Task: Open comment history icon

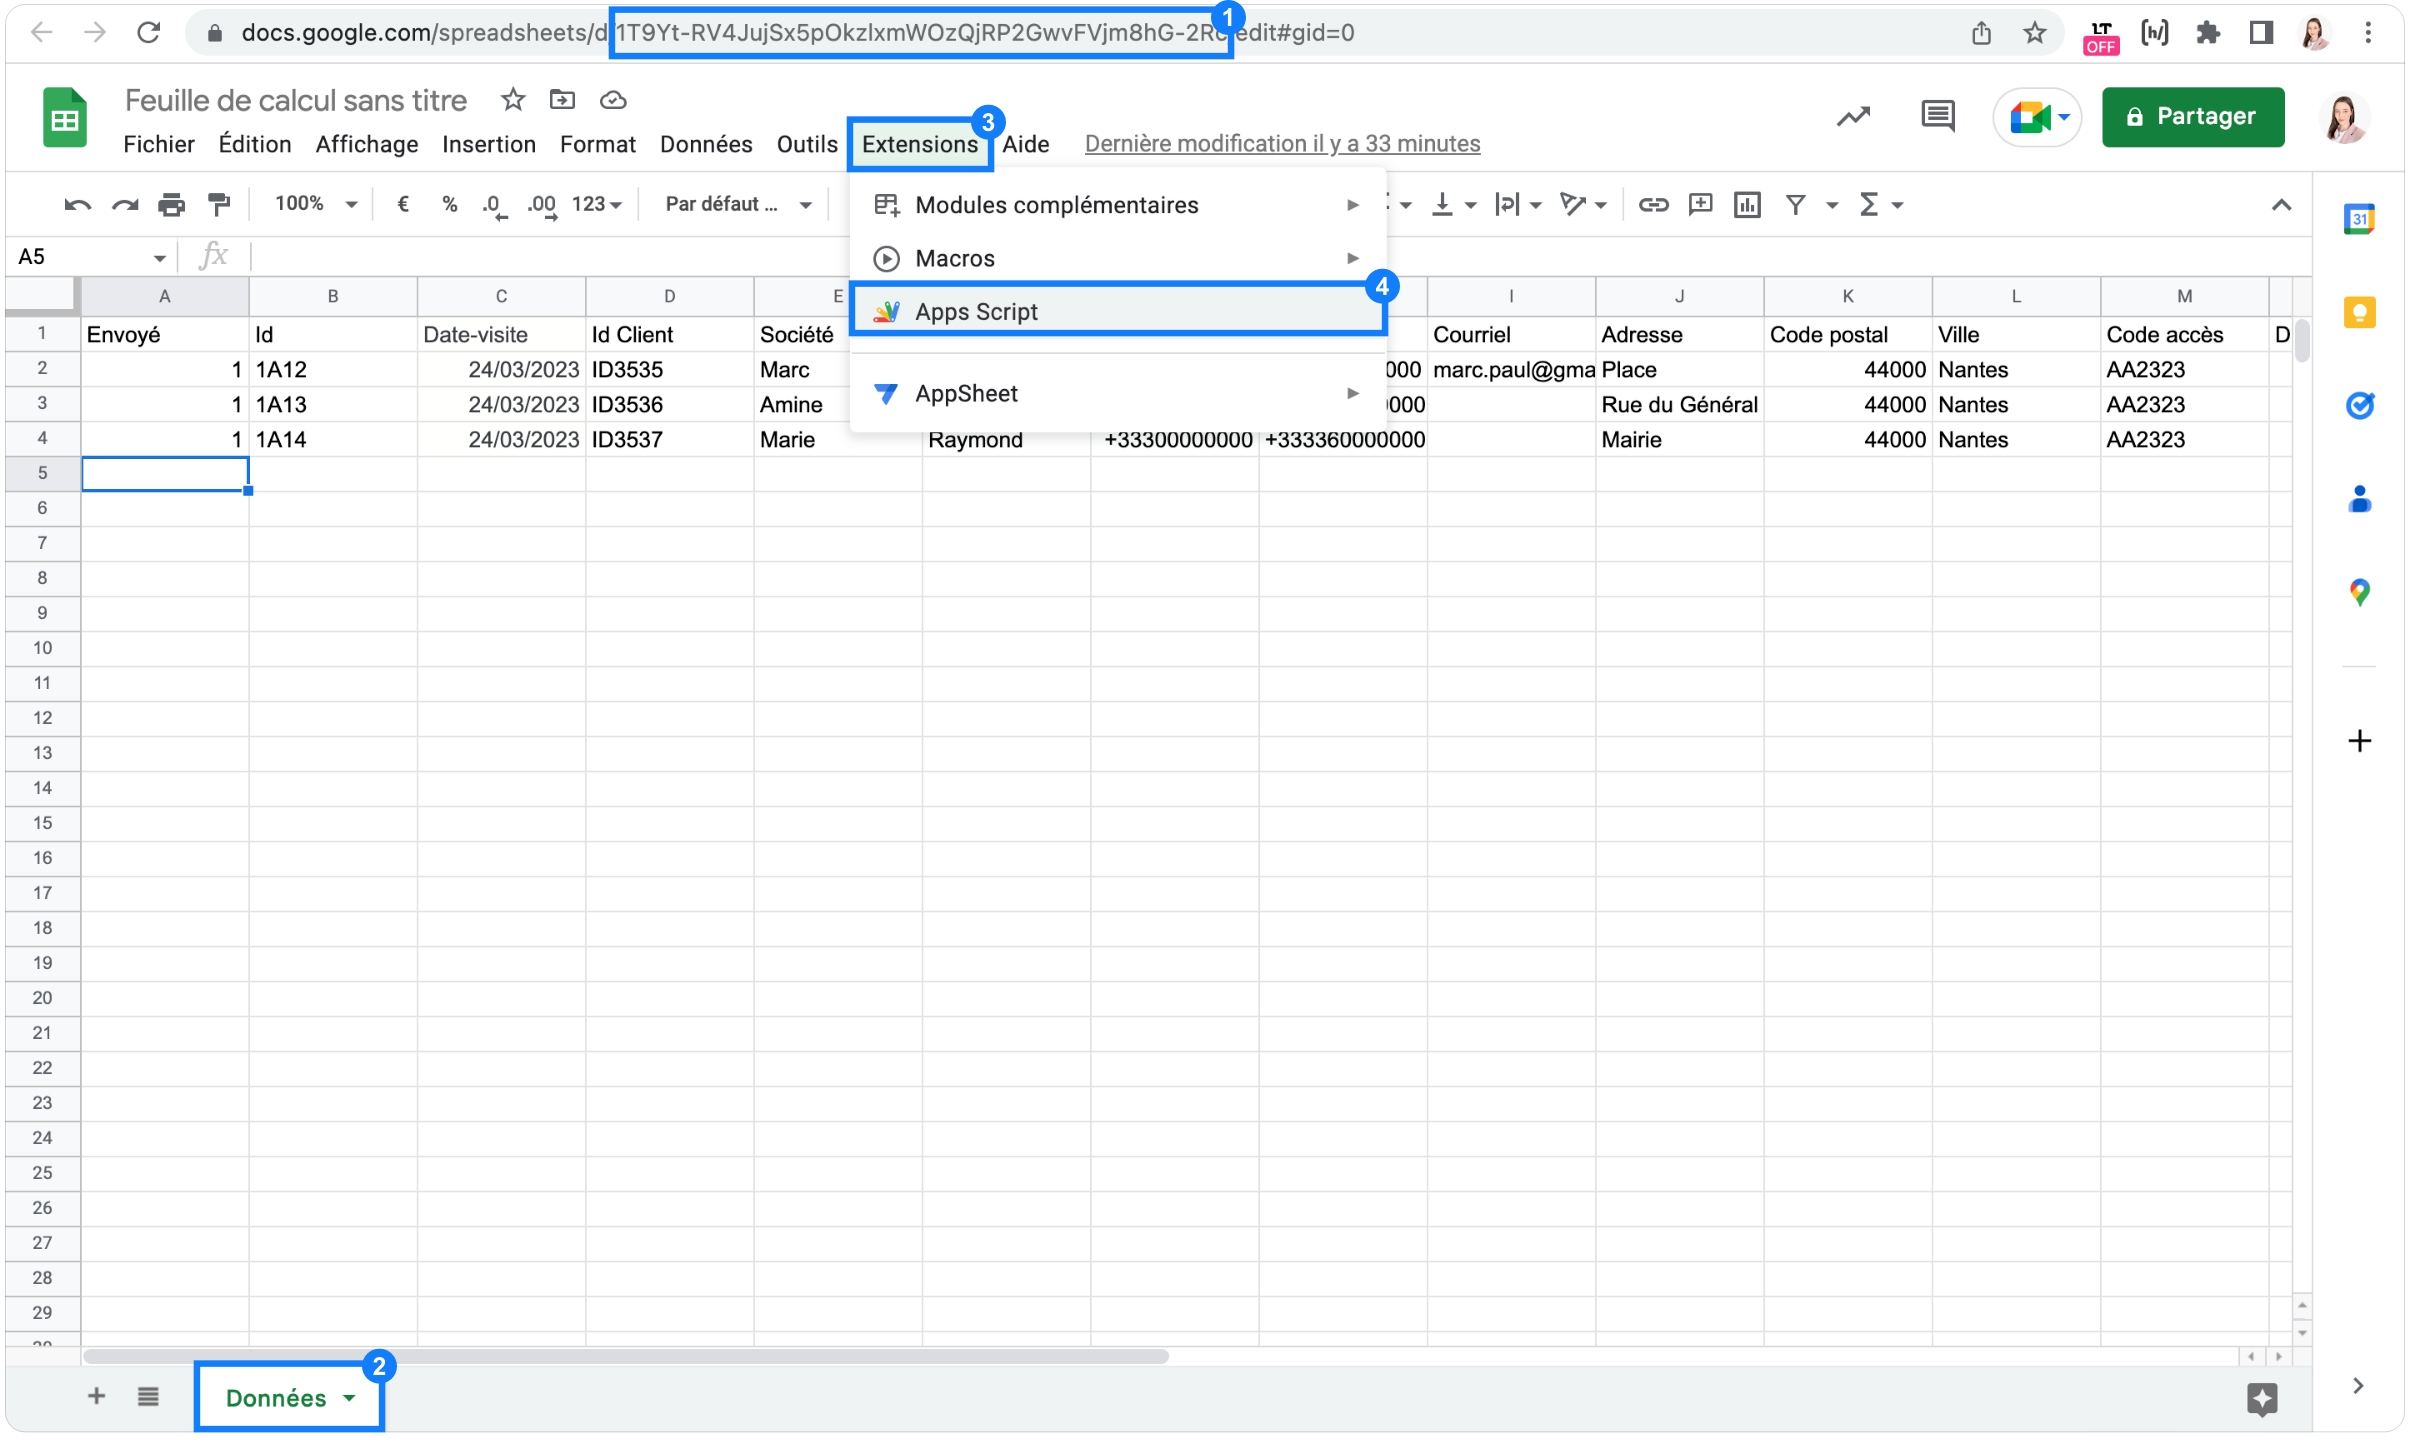Action: point(1937,117)
